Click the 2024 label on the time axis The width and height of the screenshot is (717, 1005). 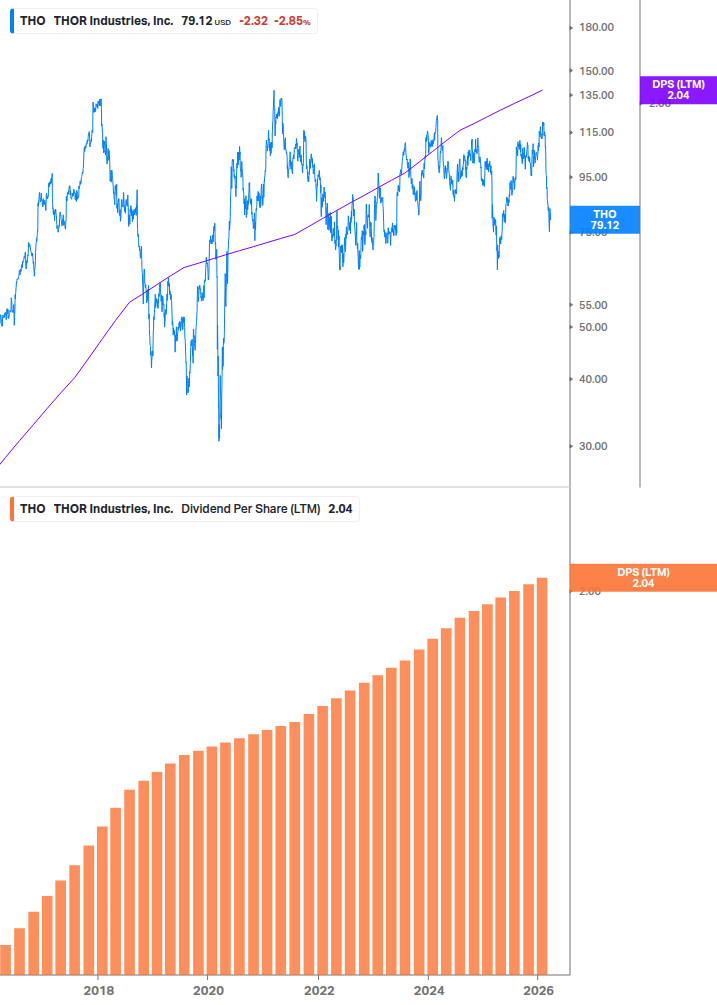[429, 990]
